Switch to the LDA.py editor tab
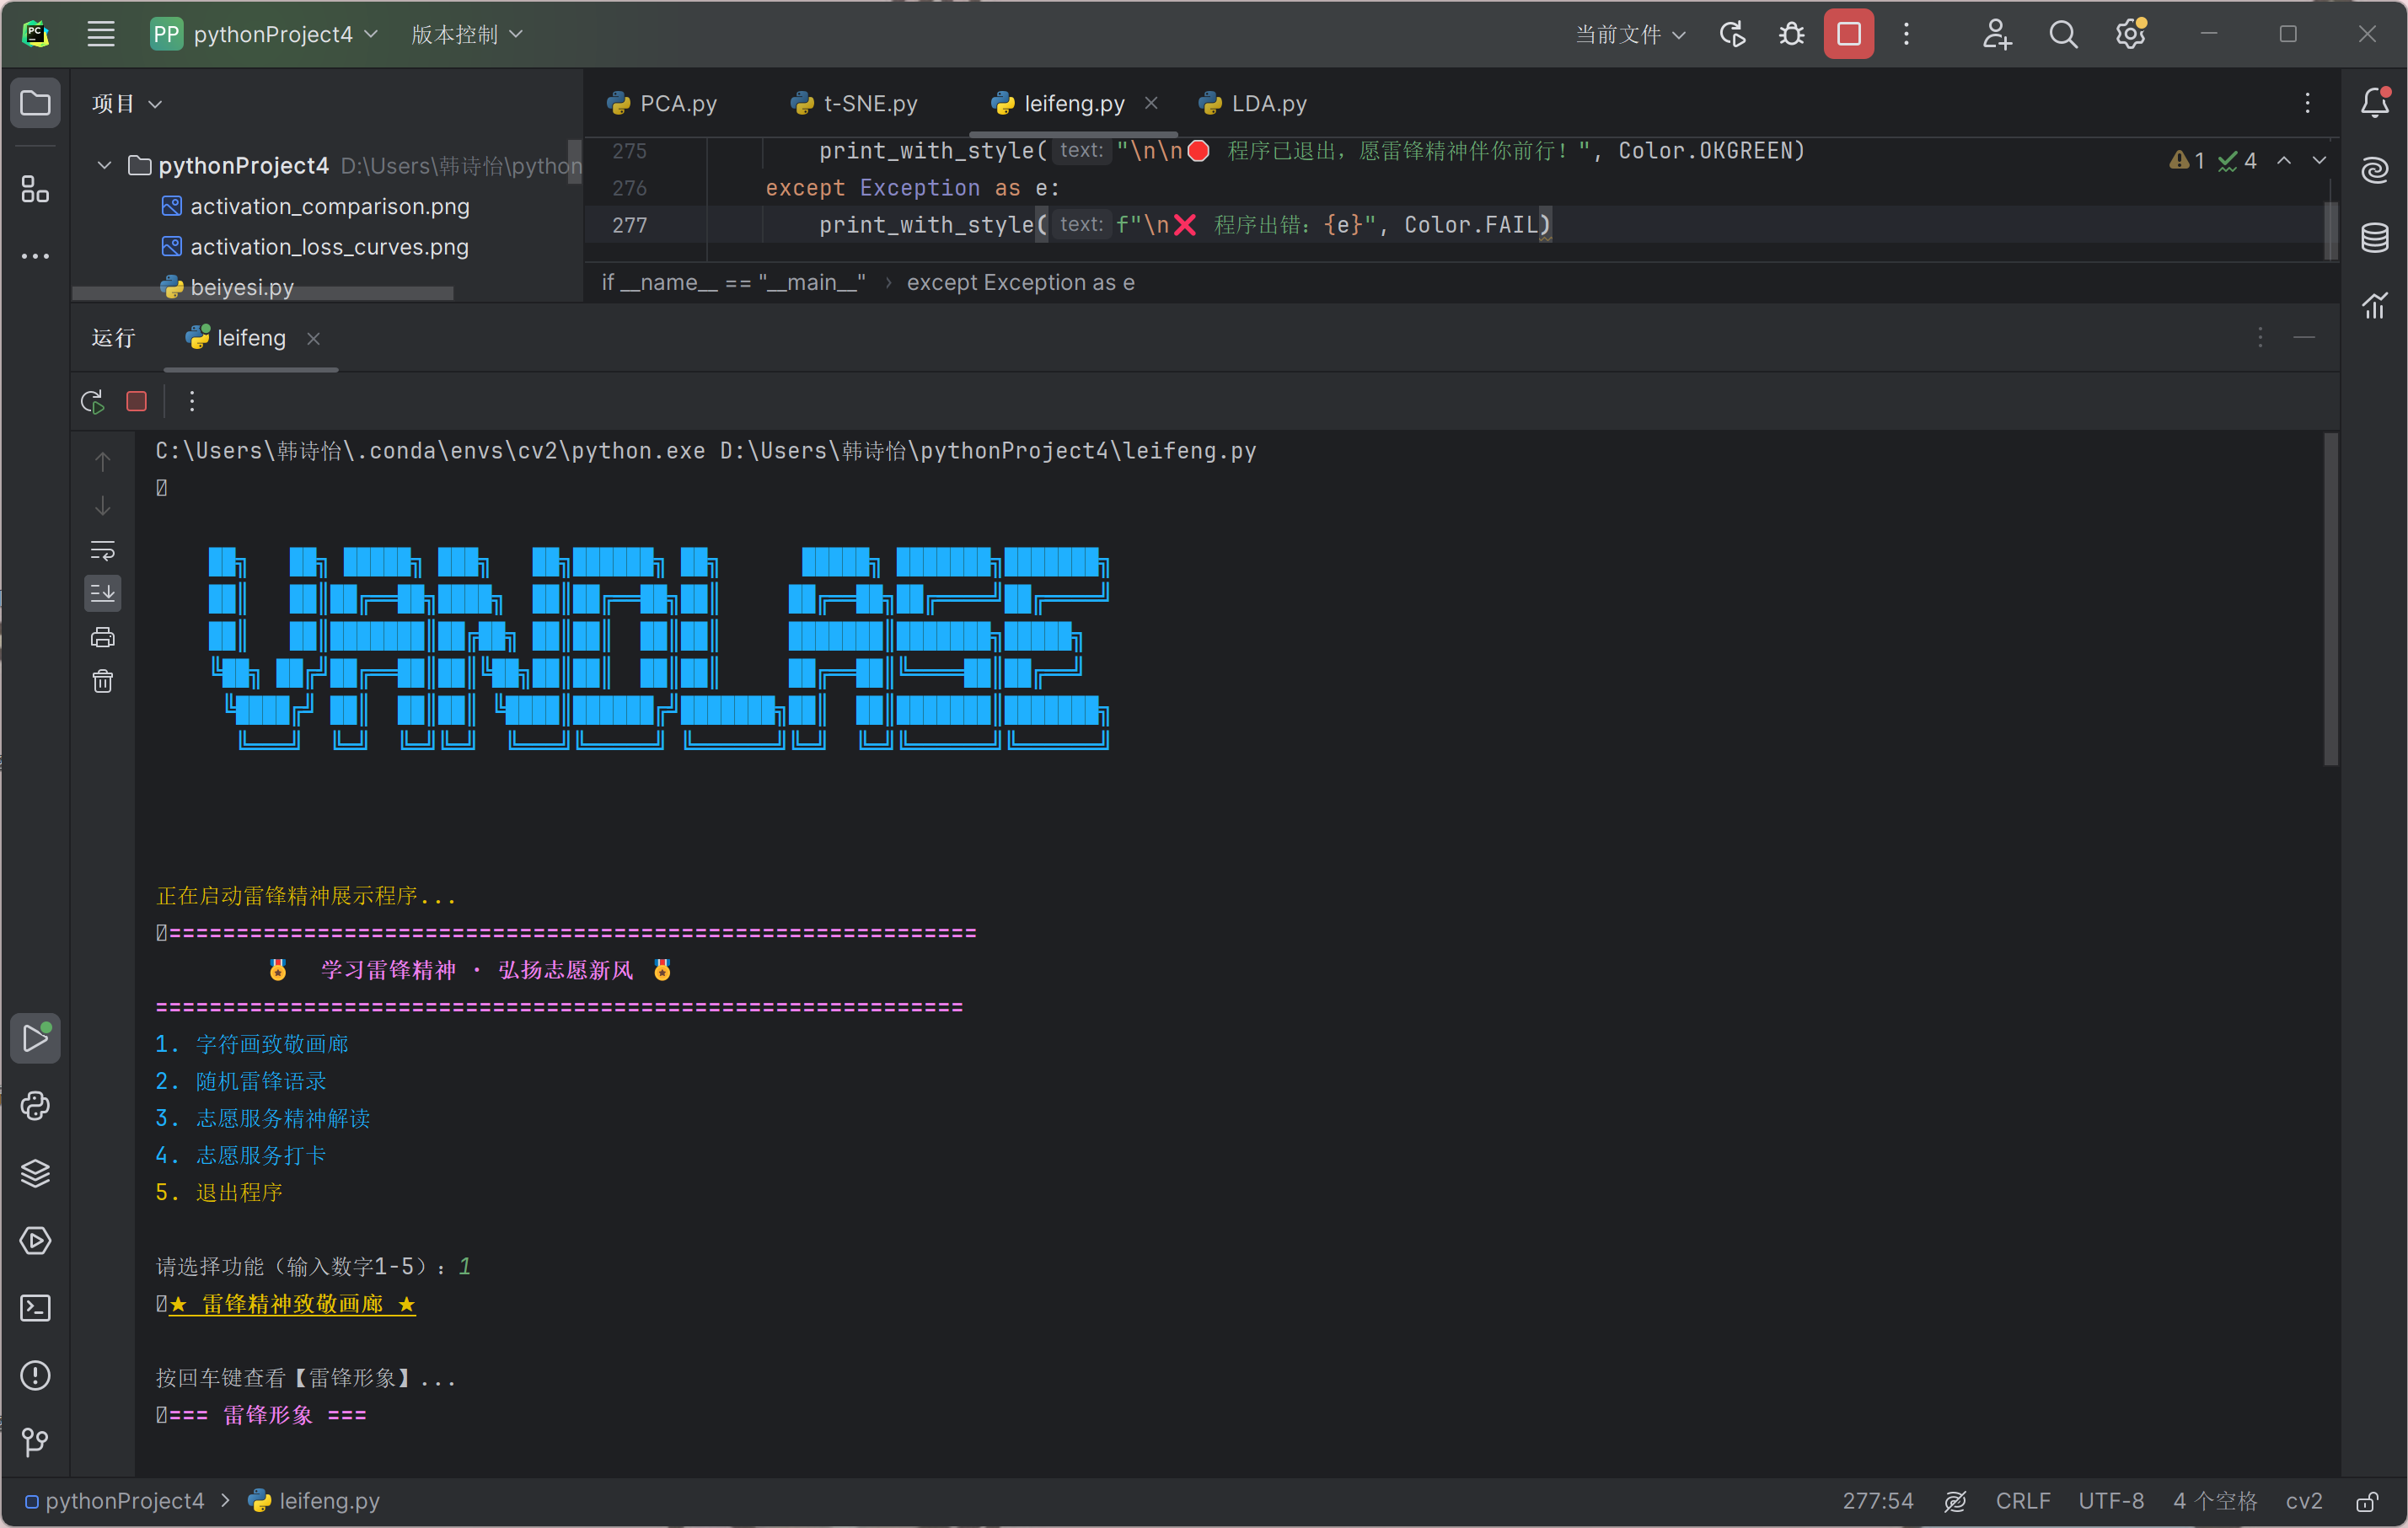 [x=1254, y=104]
